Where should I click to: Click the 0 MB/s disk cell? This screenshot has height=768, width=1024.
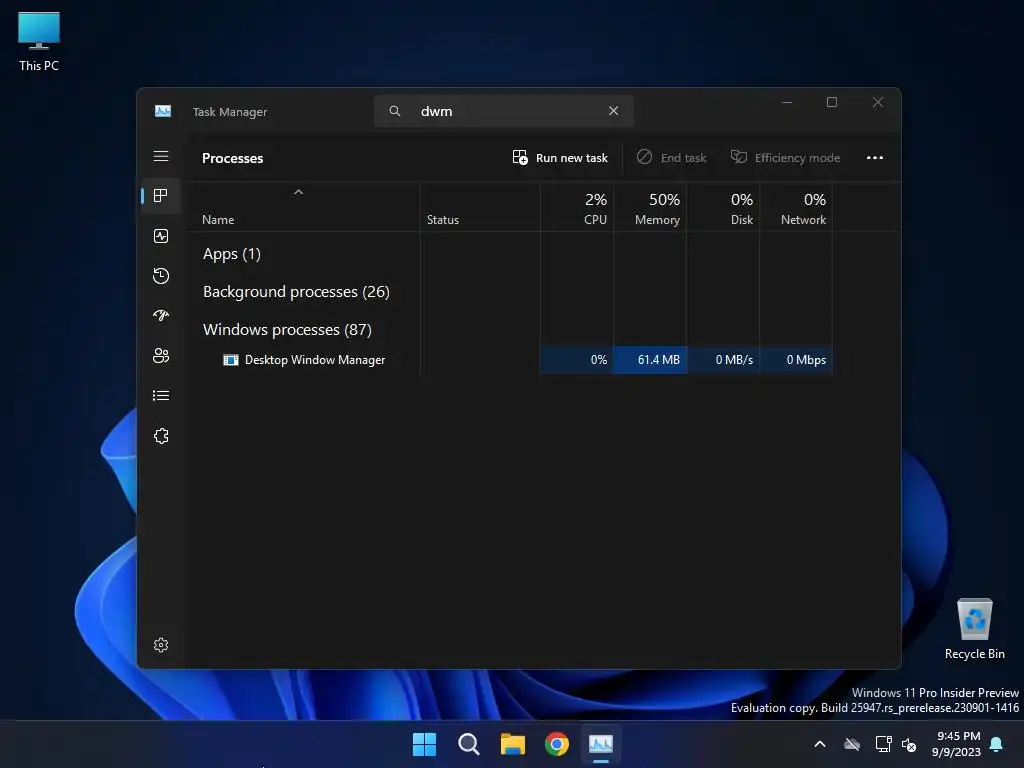pyautogui.click(x=723, y=360)
